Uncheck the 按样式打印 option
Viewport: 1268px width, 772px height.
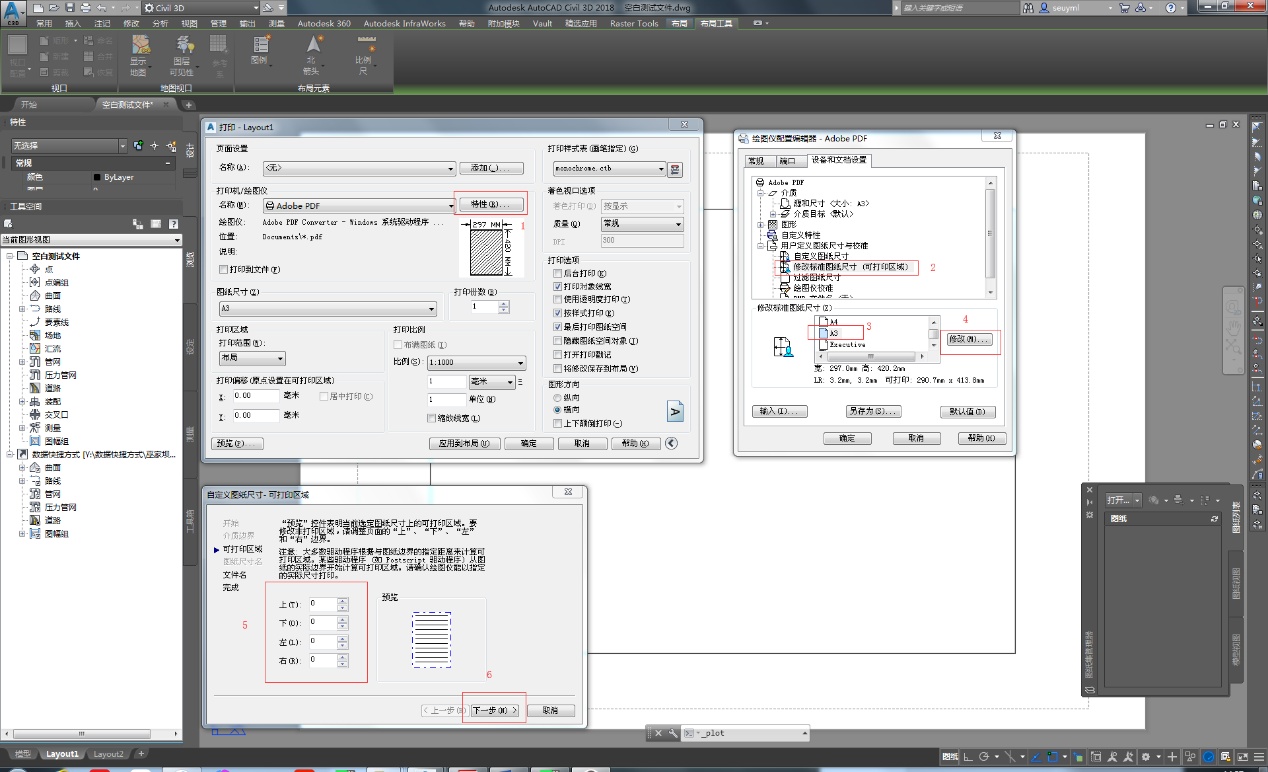point(558,313)
